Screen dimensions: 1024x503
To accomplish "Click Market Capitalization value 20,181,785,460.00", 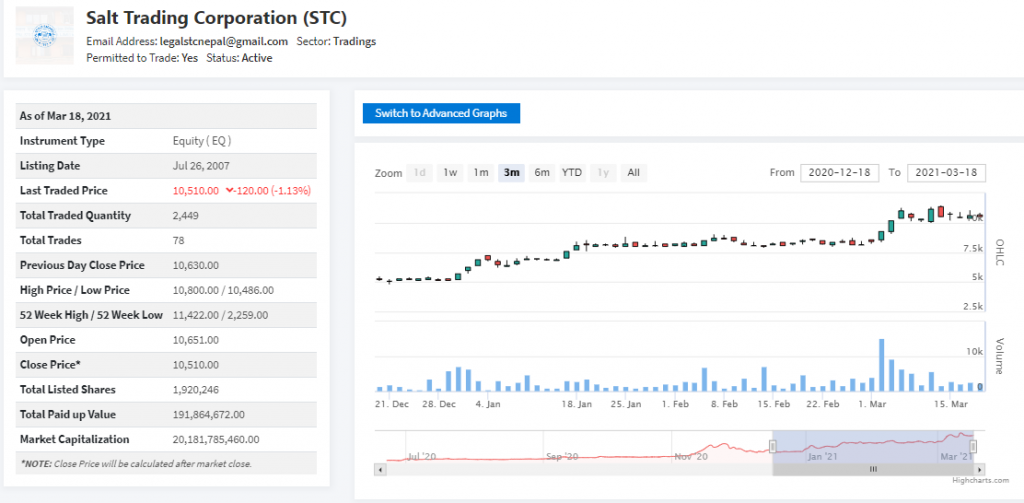I will (216, 439).
